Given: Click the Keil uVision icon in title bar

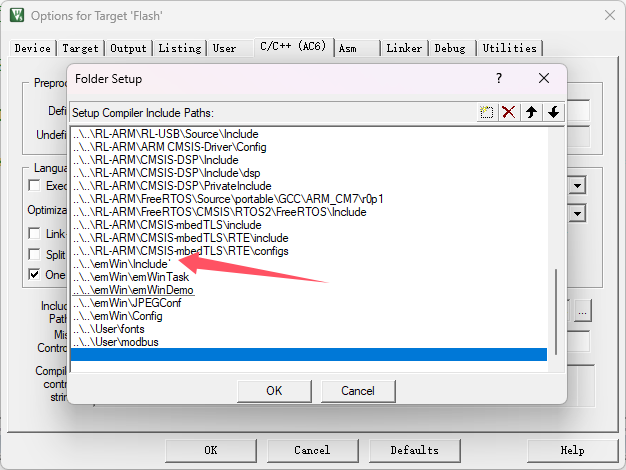Looking at the screenshot, I should [x=17, y=15].
